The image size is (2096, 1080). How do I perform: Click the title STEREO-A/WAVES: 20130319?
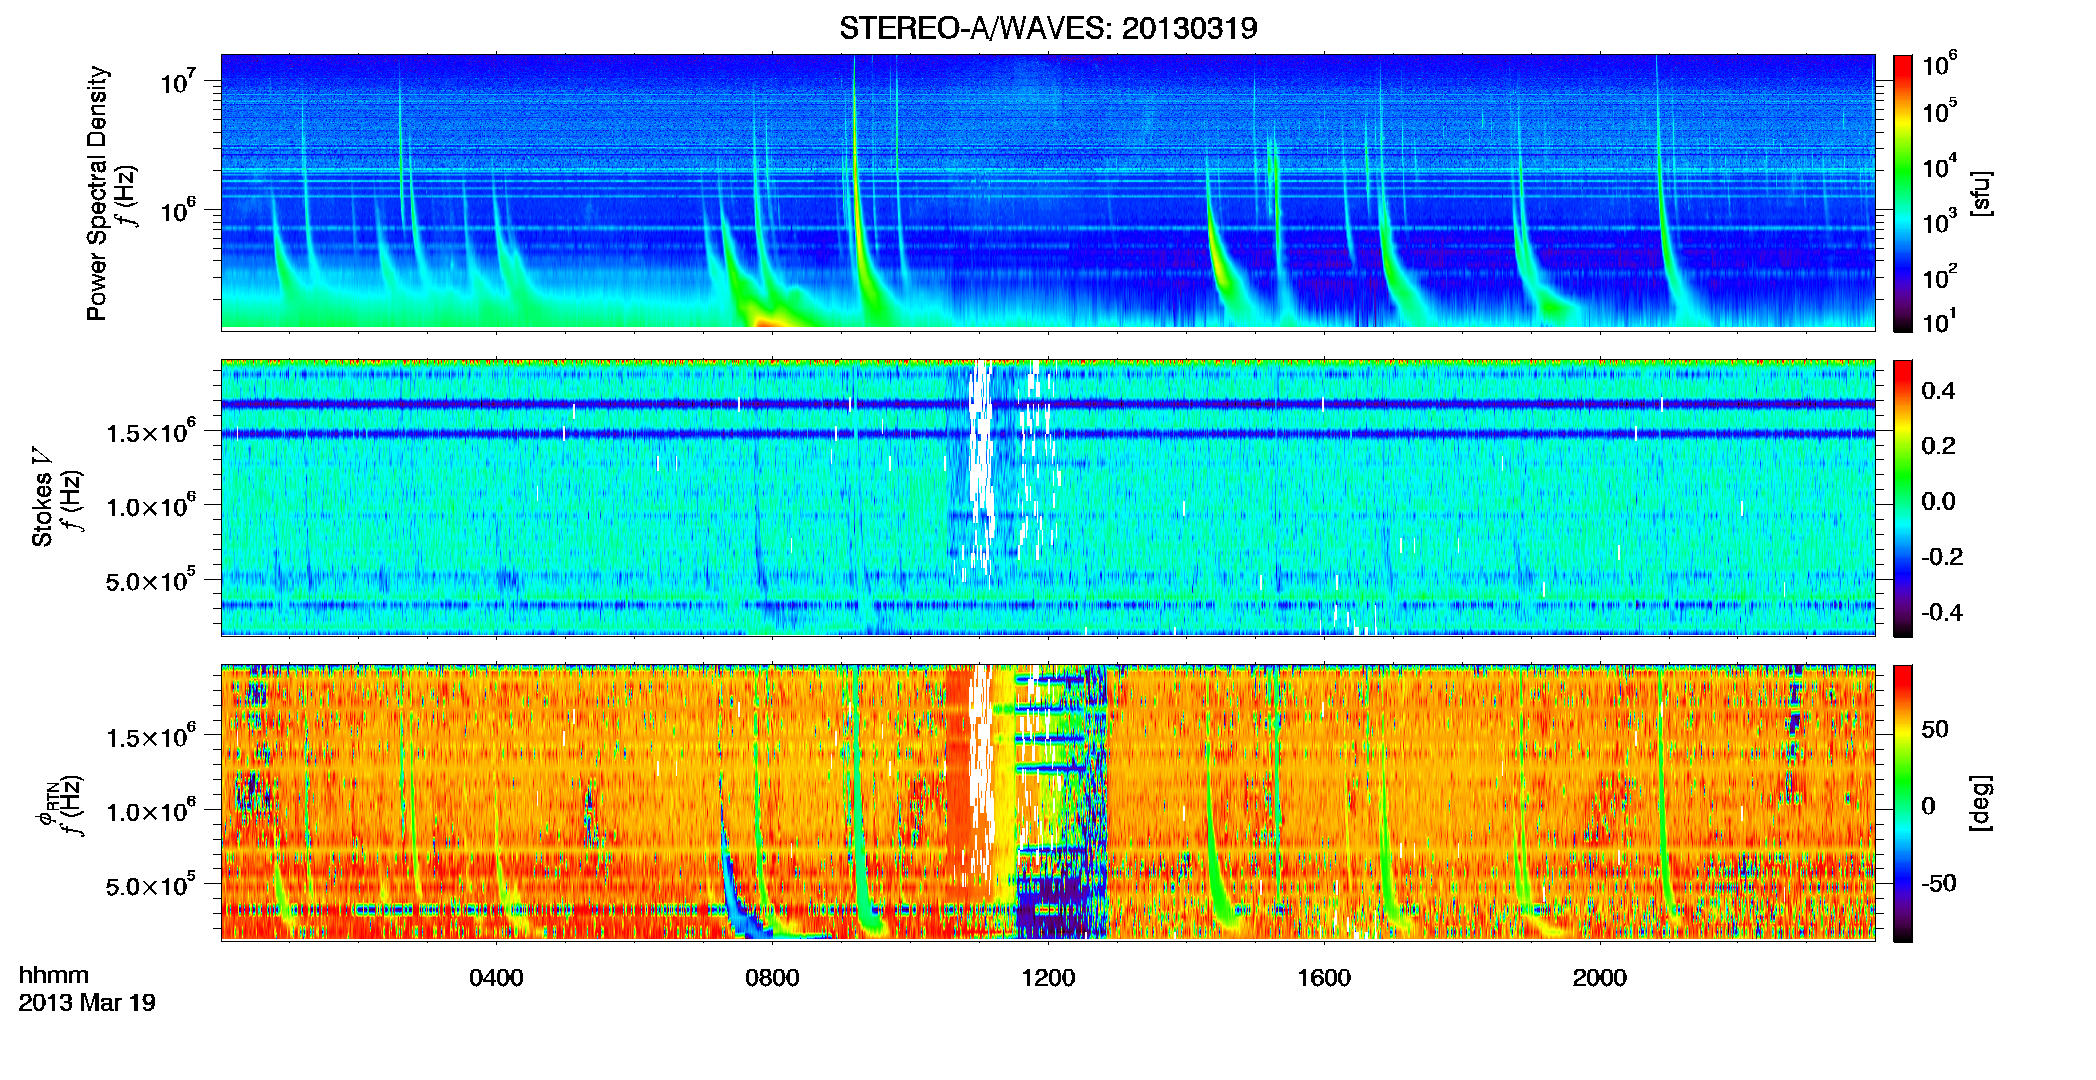coord(1048,28)
